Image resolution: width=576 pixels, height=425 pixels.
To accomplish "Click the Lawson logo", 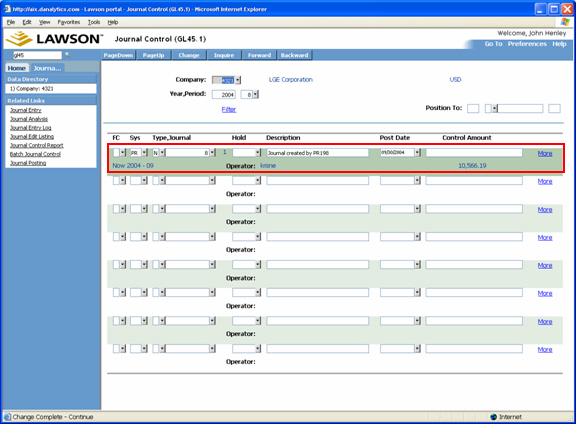I will coord(55,39).
